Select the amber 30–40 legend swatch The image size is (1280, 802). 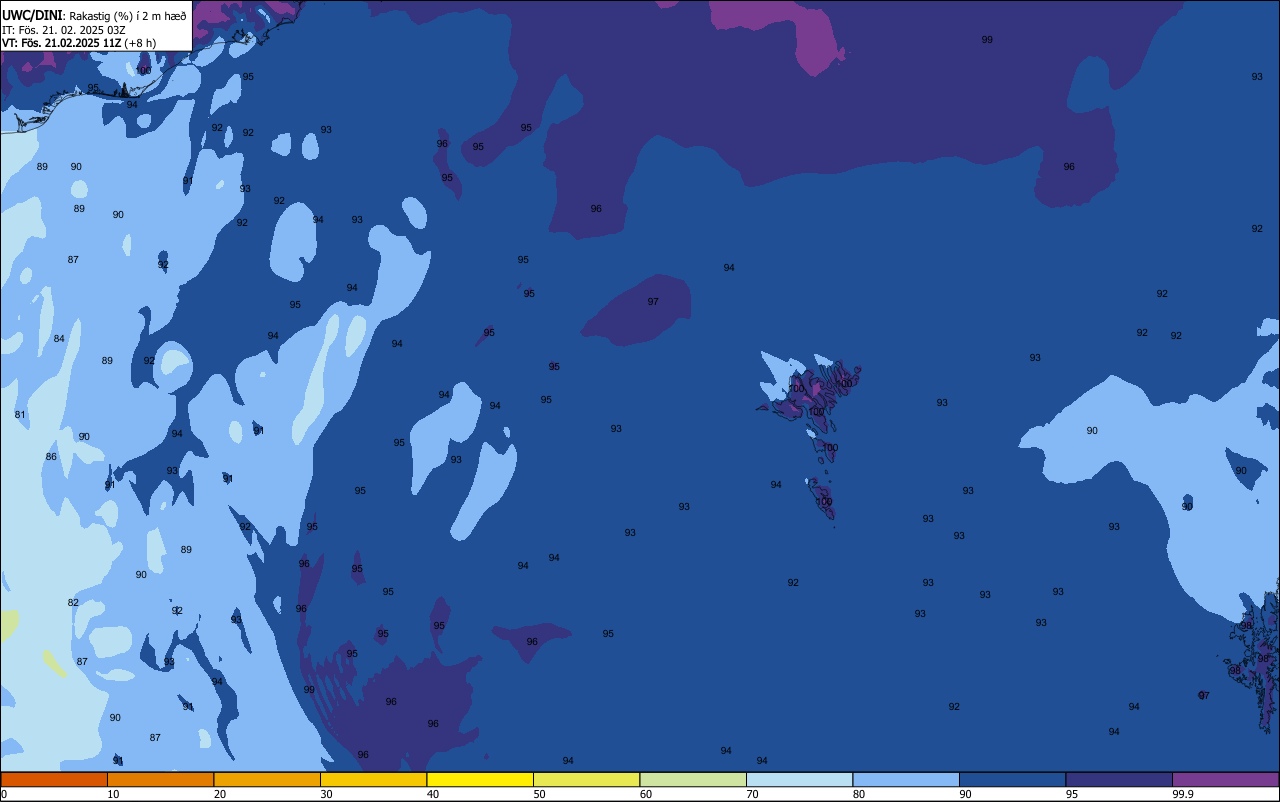pos(374,779)
